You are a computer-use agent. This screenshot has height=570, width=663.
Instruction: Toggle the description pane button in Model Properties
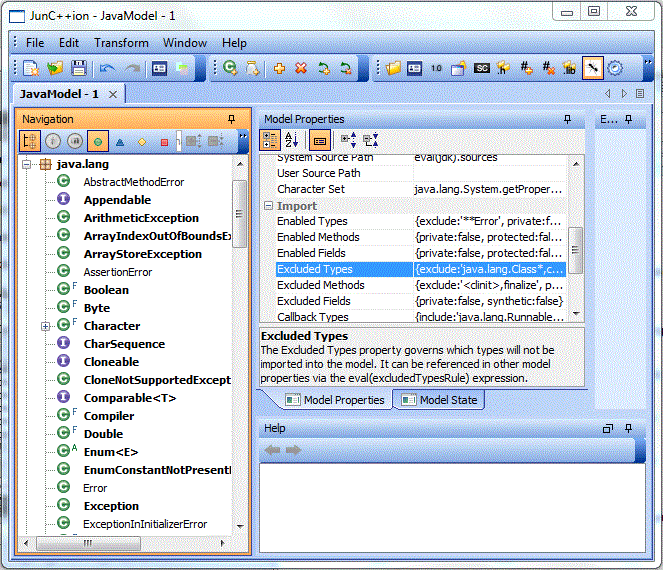click(x=320, y=140)
